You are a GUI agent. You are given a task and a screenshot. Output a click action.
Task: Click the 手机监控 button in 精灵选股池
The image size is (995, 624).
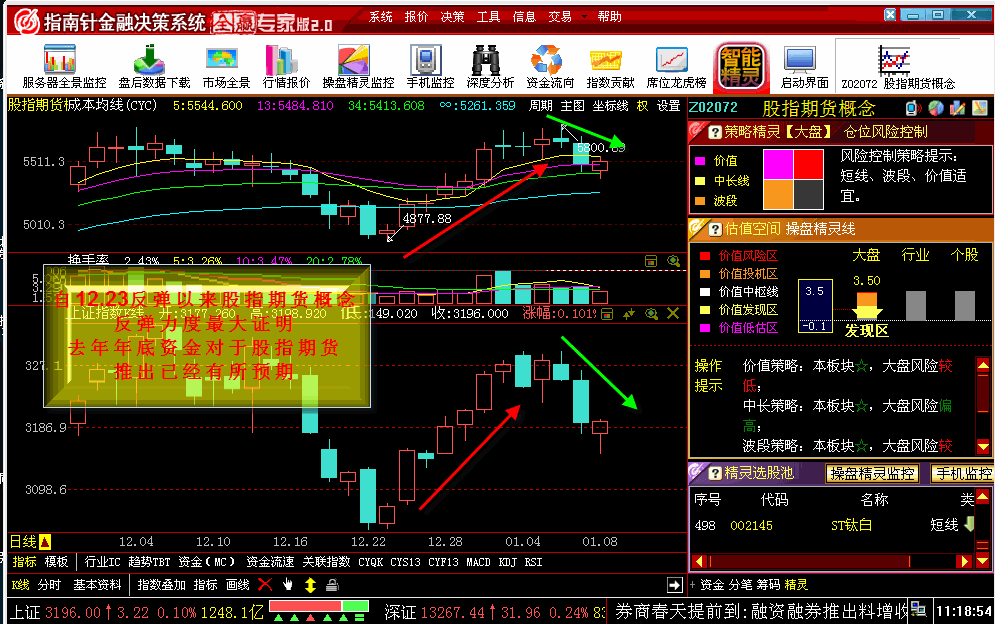963,474
